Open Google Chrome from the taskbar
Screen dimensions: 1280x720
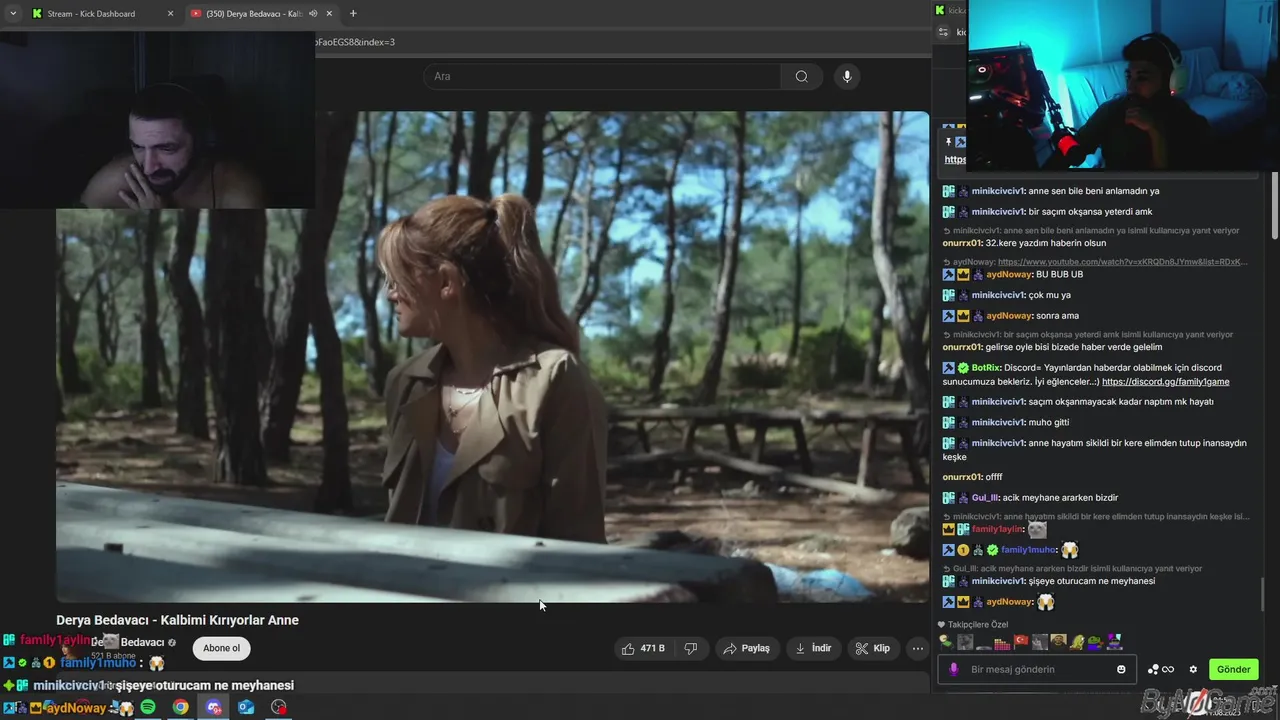[x=180, y=707]
